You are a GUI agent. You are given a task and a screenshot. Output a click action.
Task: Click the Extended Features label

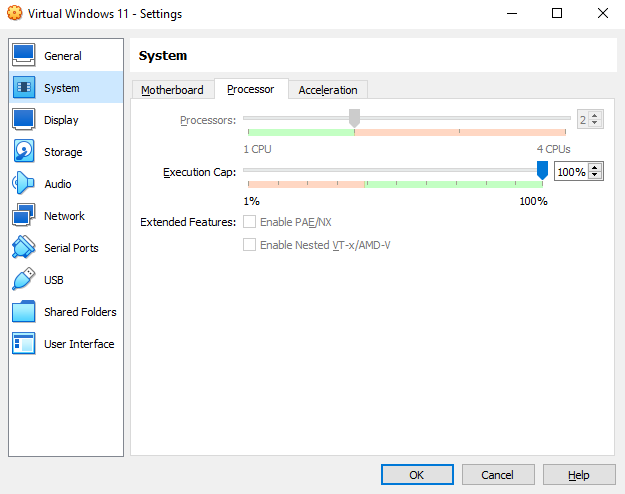tap(188, 222)
